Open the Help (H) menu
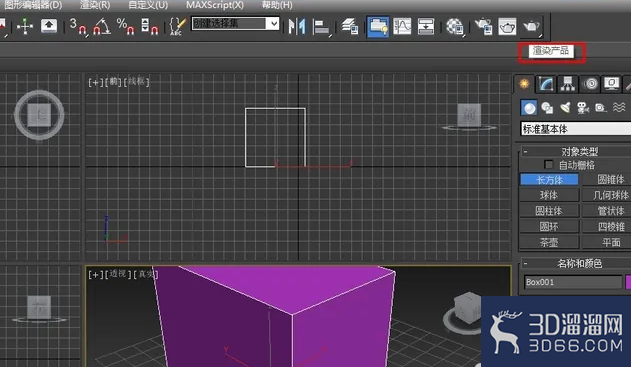 click(277, 5)
